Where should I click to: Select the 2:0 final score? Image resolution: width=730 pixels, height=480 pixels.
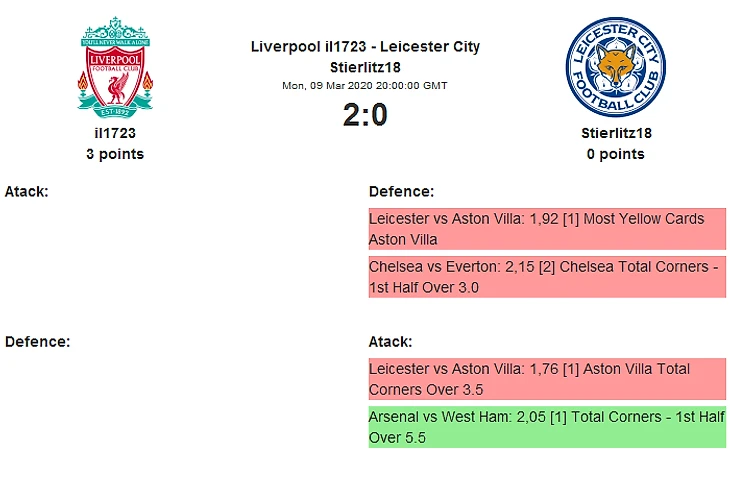point(365,115)
